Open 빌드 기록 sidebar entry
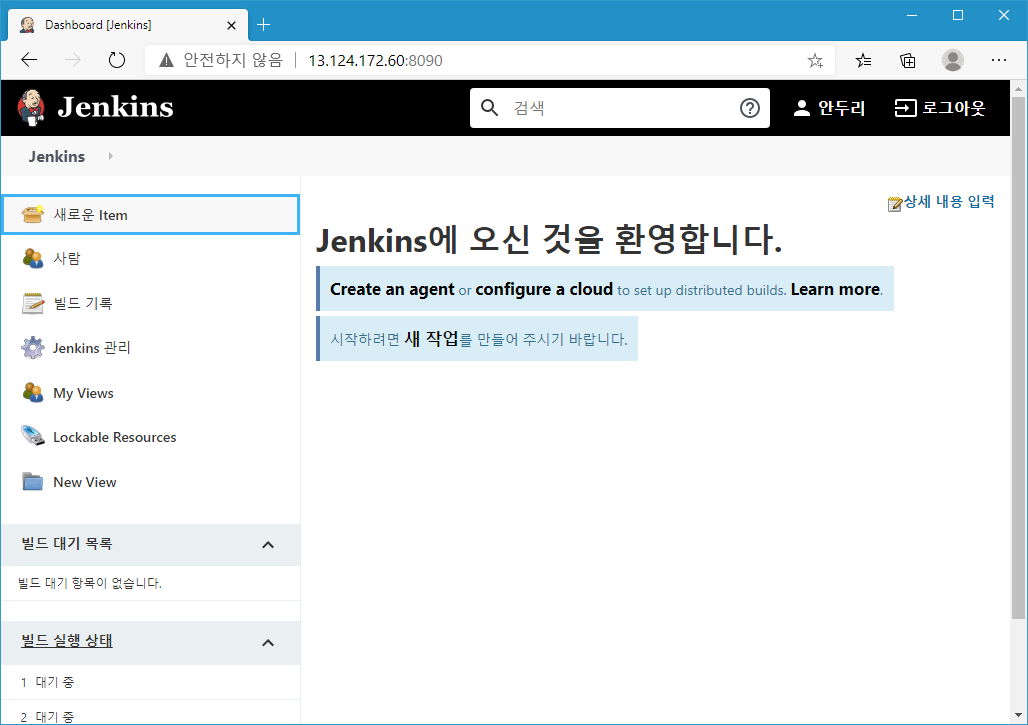This screenshot has height=725, width=1028. [x=83, y=303]
